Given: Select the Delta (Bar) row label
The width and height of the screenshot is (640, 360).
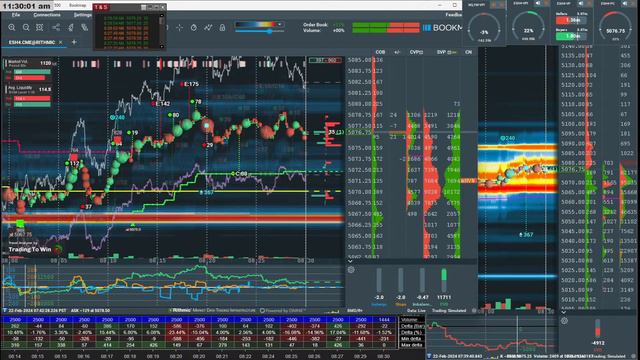Looking at the screenshot, I should [412, 326].
